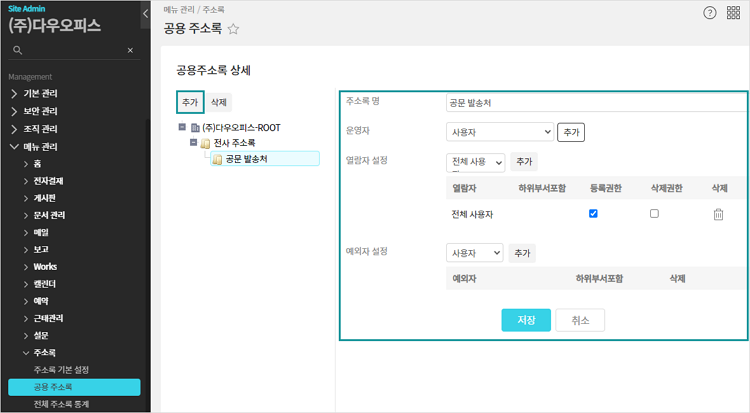Click the 취소 button

click(580, 320)
